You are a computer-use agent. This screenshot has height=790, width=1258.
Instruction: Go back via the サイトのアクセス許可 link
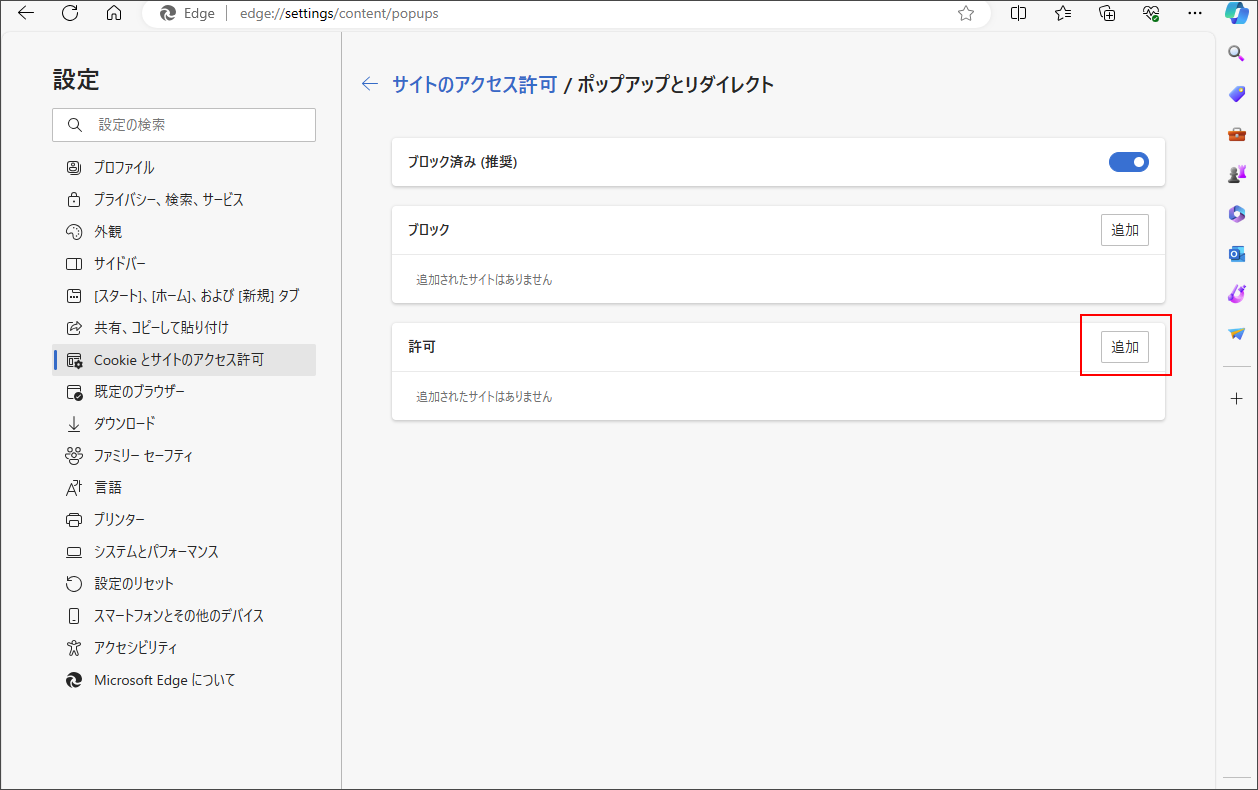pyautogui.click(x=474, y=85)
